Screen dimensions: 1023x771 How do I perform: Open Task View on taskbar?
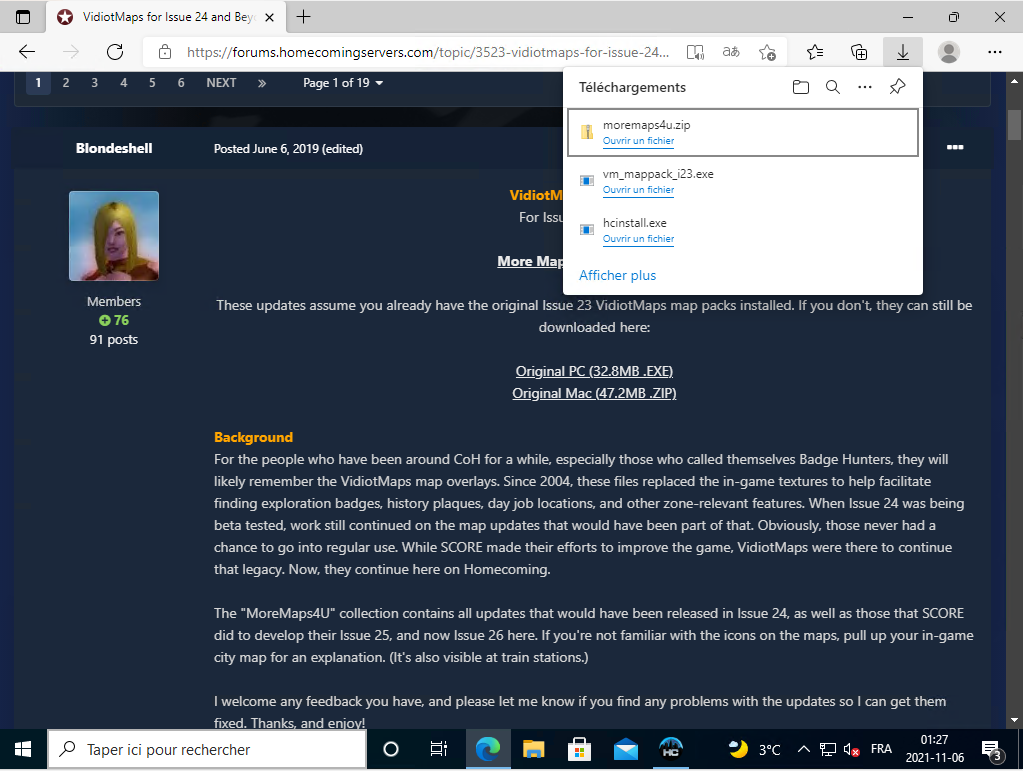pos(438,749)
